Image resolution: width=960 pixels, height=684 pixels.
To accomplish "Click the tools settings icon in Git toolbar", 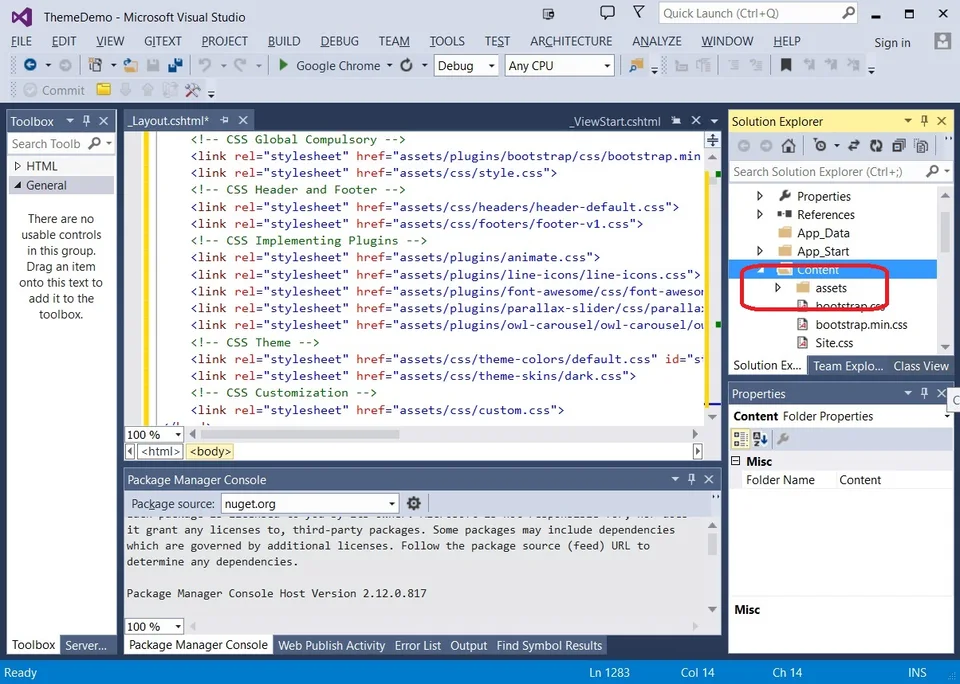I will (x=192, y=90).
